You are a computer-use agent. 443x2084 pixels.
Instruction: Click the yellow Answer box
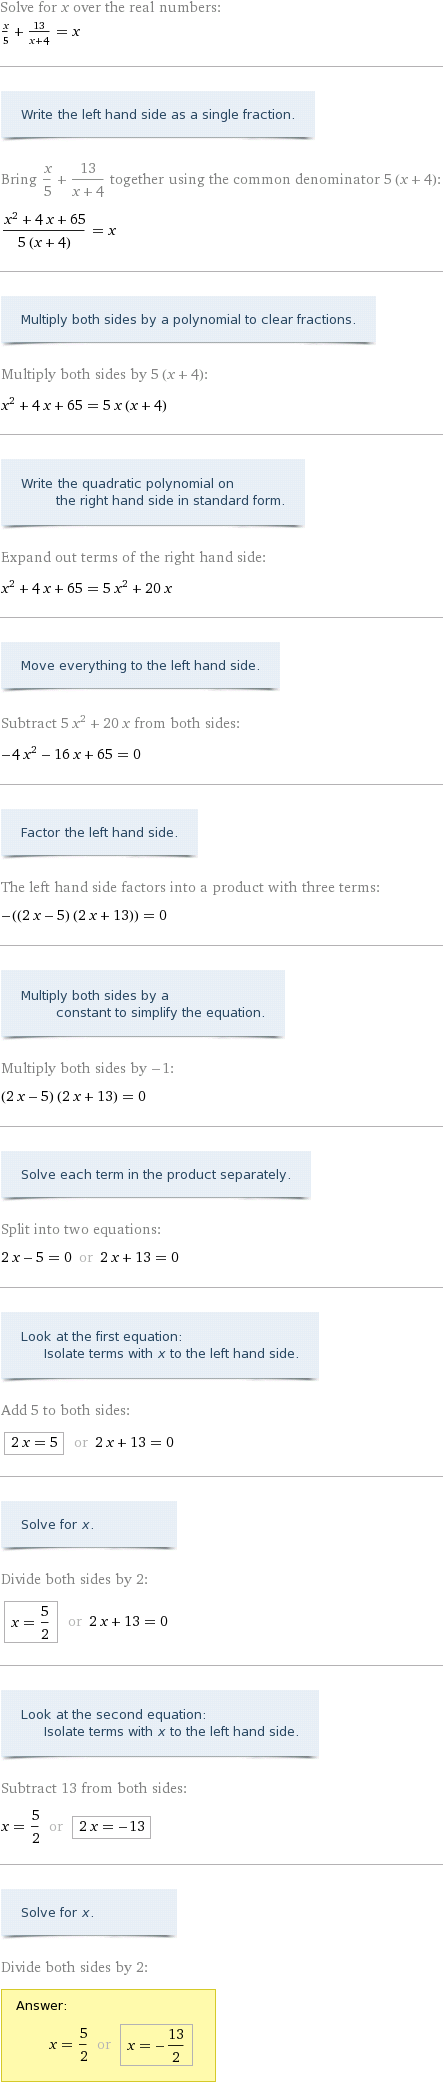pos(108,2036)
